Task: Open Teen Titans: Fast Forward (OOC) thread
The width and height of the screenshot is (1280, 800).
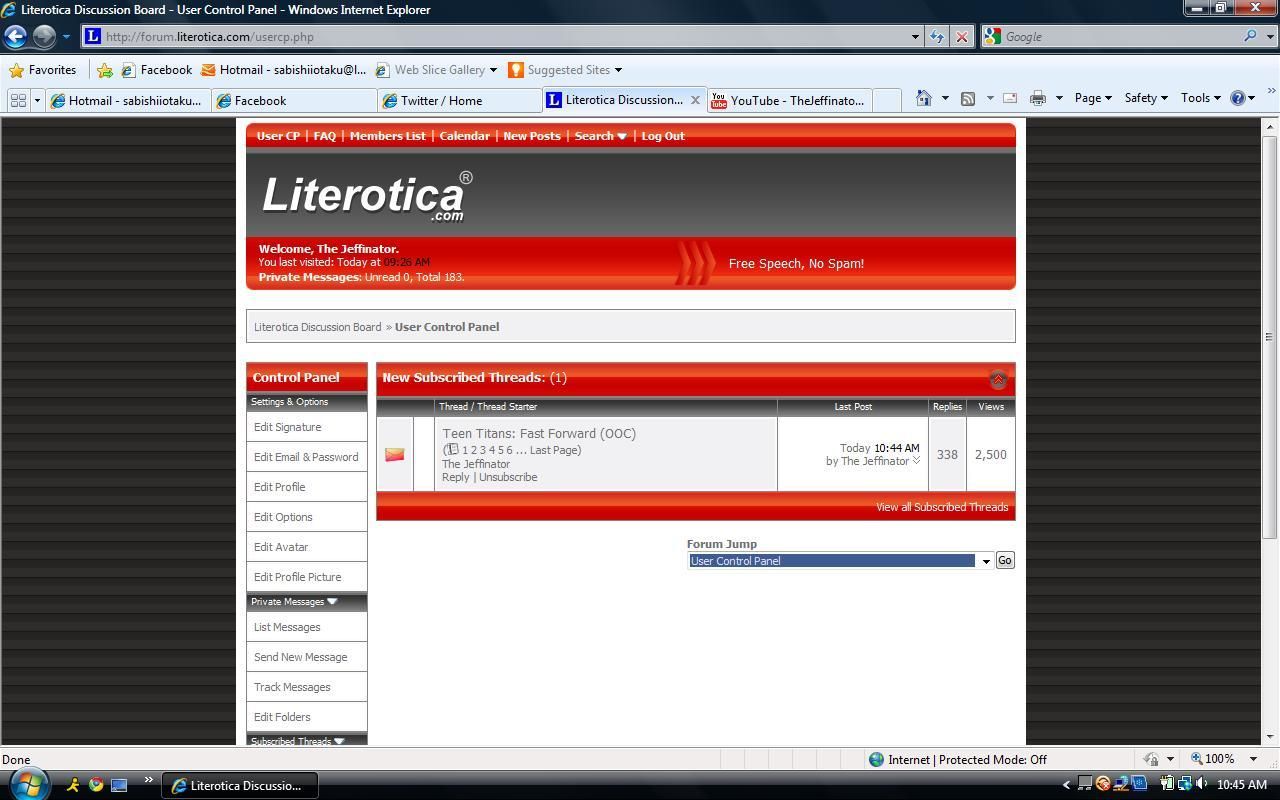Action: (539, 433)
